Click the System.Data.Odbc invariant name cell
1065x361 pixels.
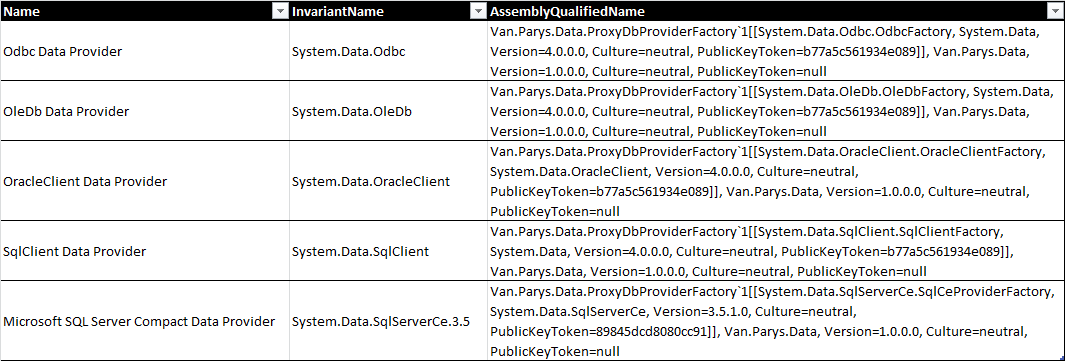387,52
